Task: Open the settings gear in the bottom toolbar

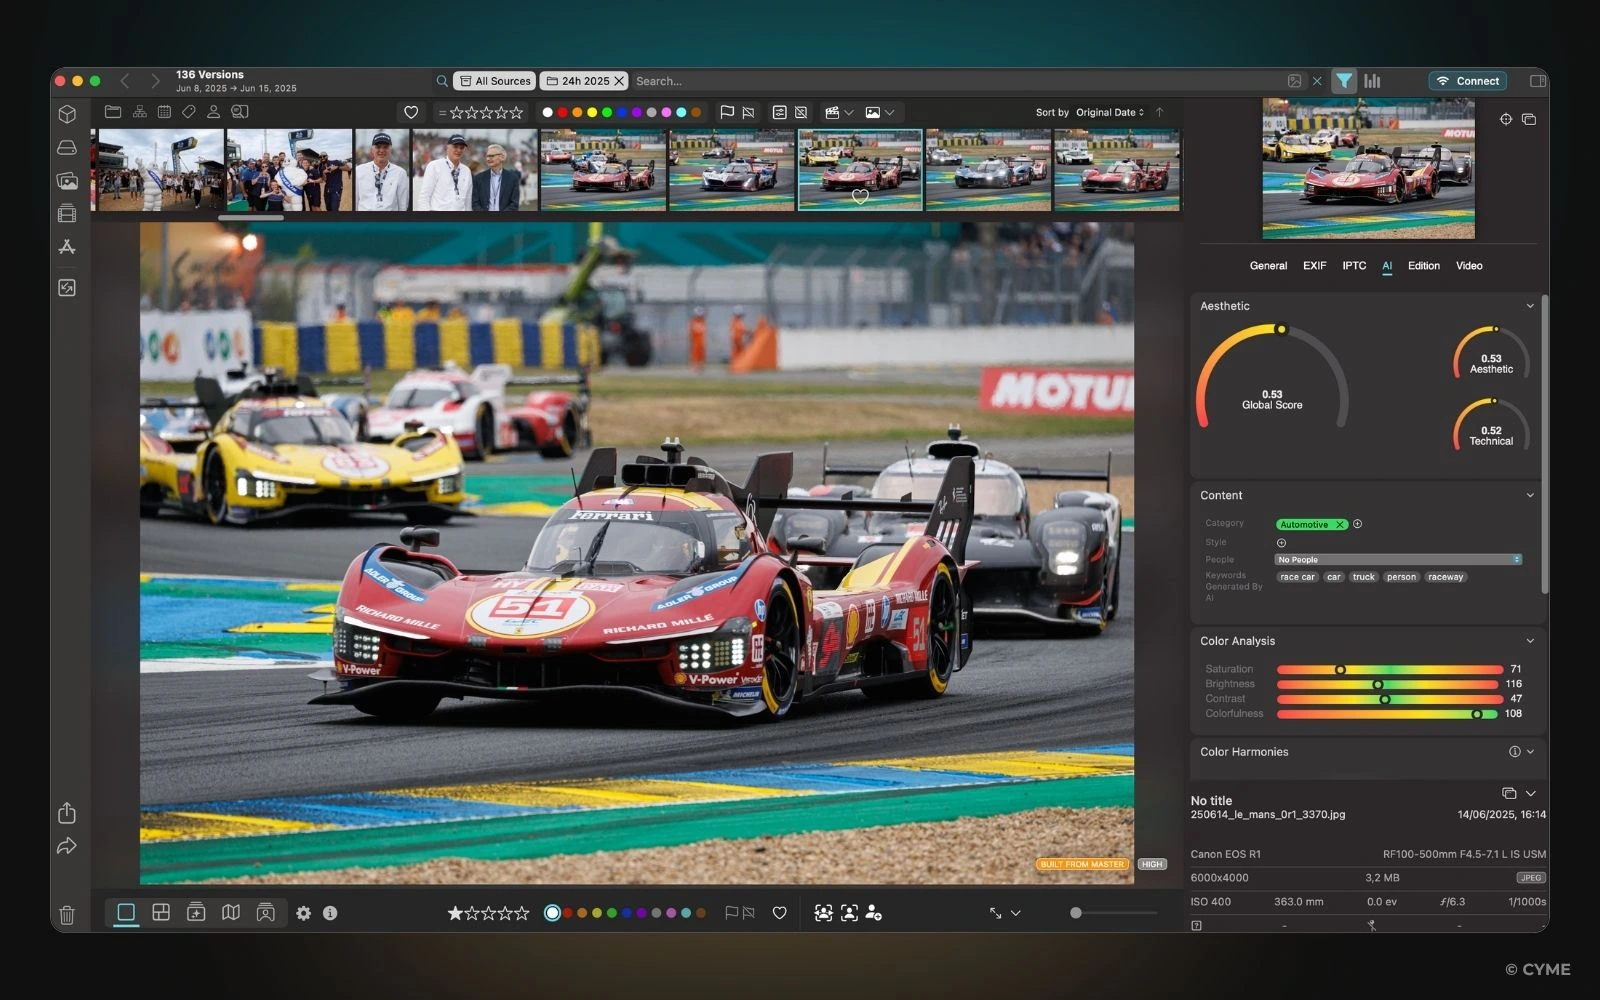Action: pos(304,913)
